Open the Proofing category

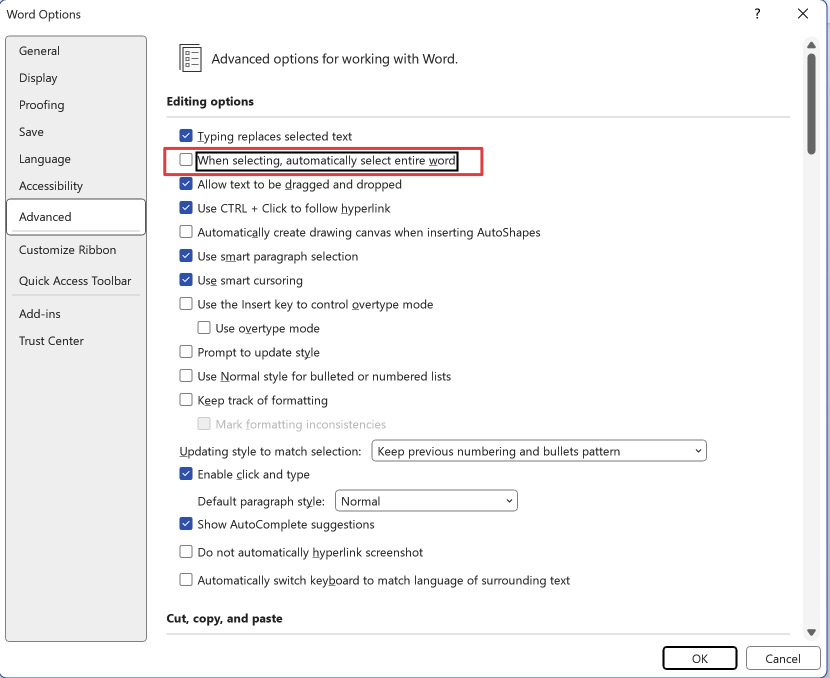pos(41,105)
